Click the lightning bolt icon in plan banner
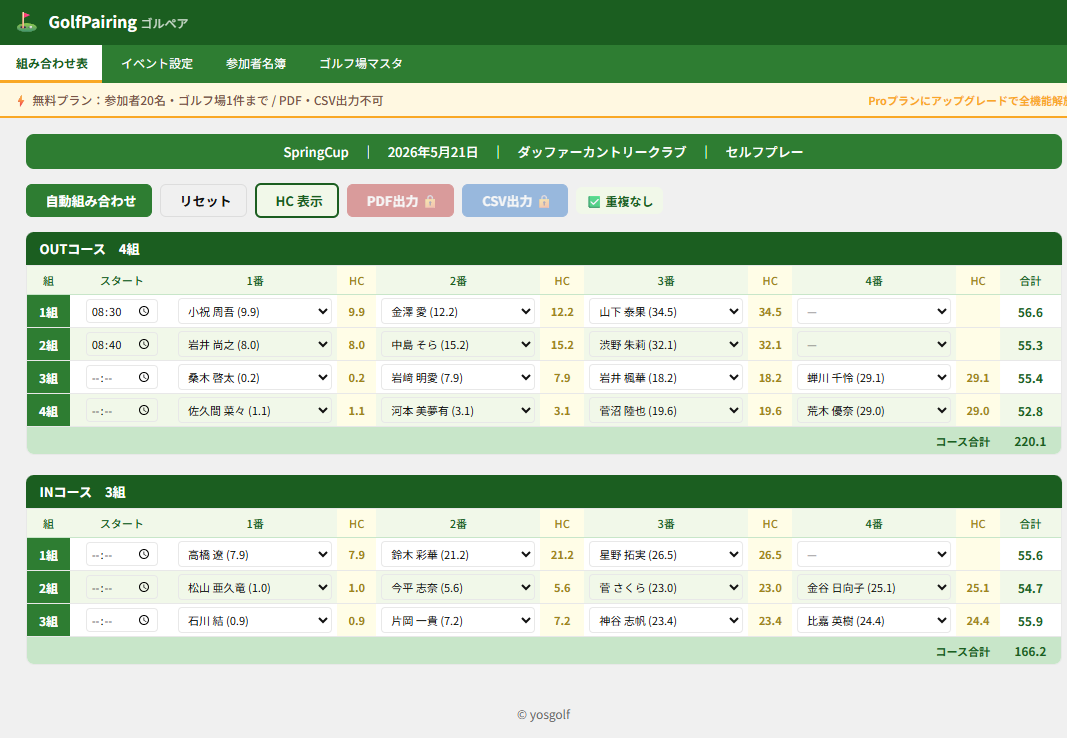This screenshot has height=738, width=1067. click(21, 101)
